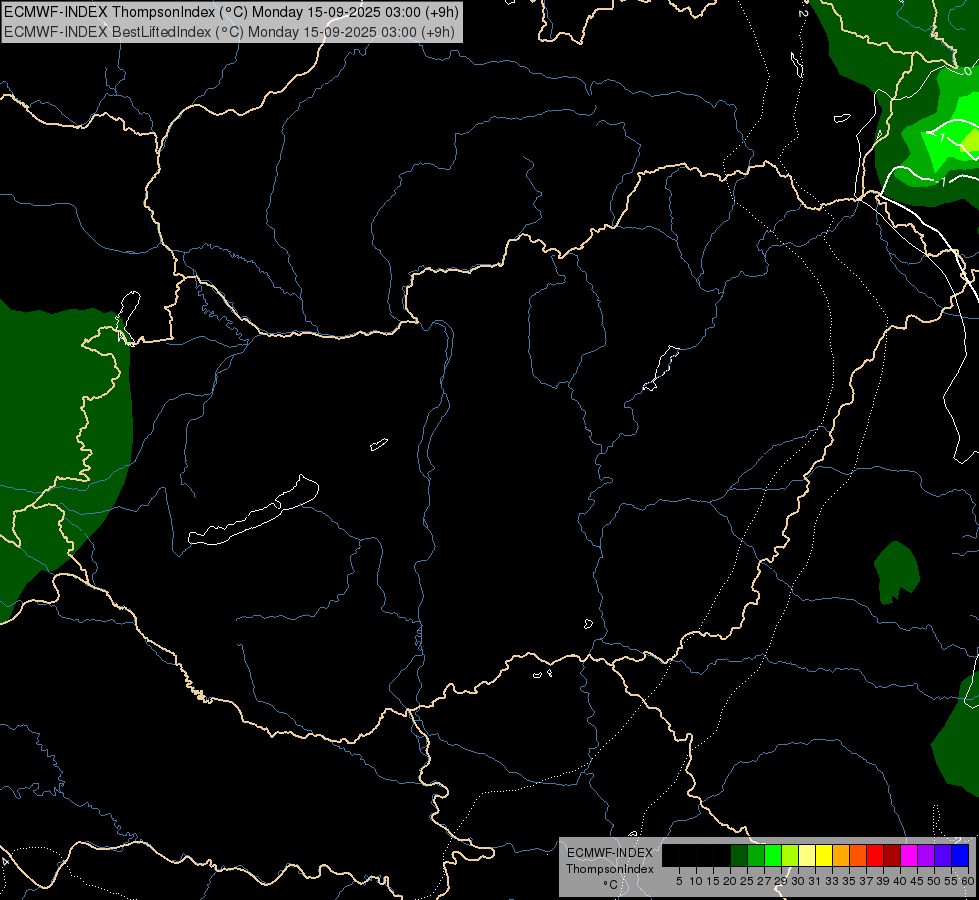This screenshot has width=979, height=900.
Task: Click the legend tick value 5
Action: click(679, 881)
